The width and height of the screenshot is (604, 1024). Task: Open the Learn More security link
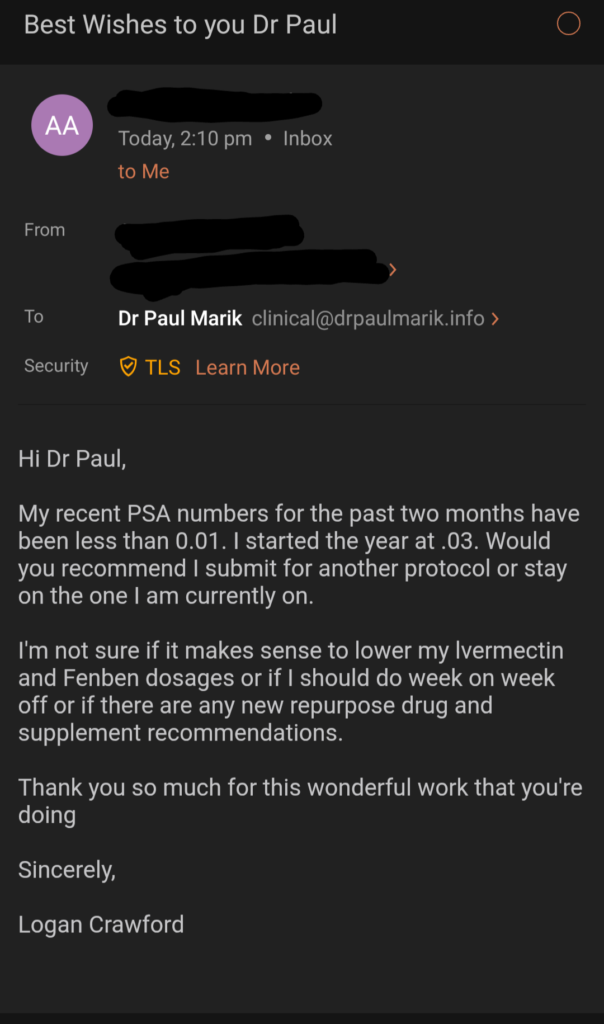coord(247,367)
